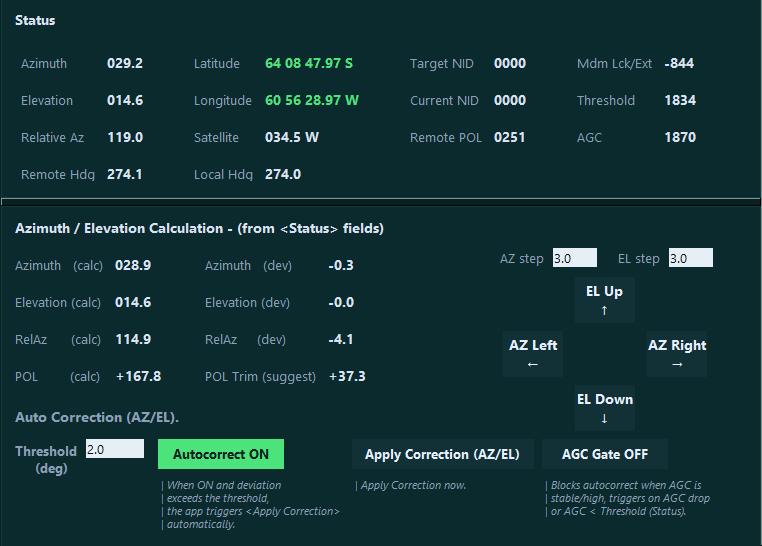
Task: Click the Longitude value 60 56 28.97 W
Action: (312, 101)
